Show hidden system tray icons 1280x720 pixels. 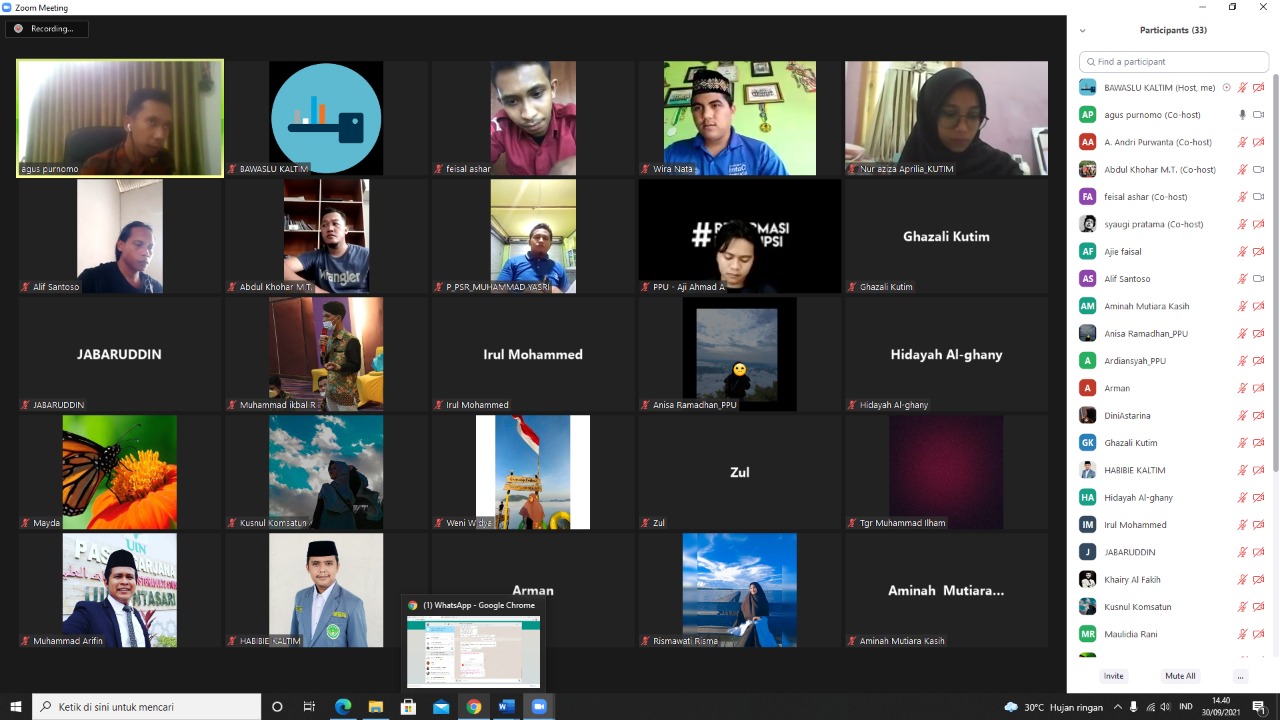click(1118, 707)
